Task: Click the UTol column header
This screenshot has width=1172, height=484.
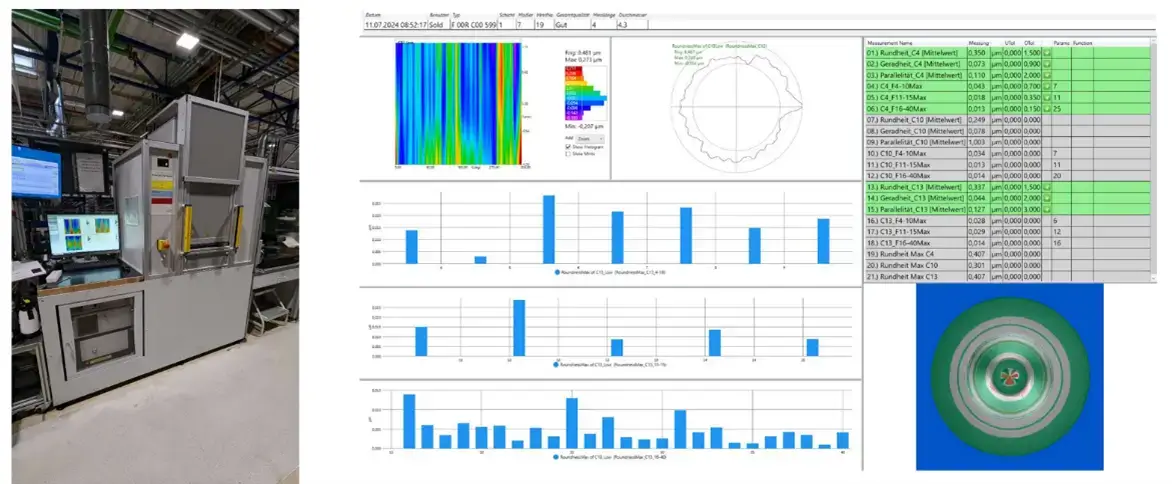Action: click(x=1010, y=43)
